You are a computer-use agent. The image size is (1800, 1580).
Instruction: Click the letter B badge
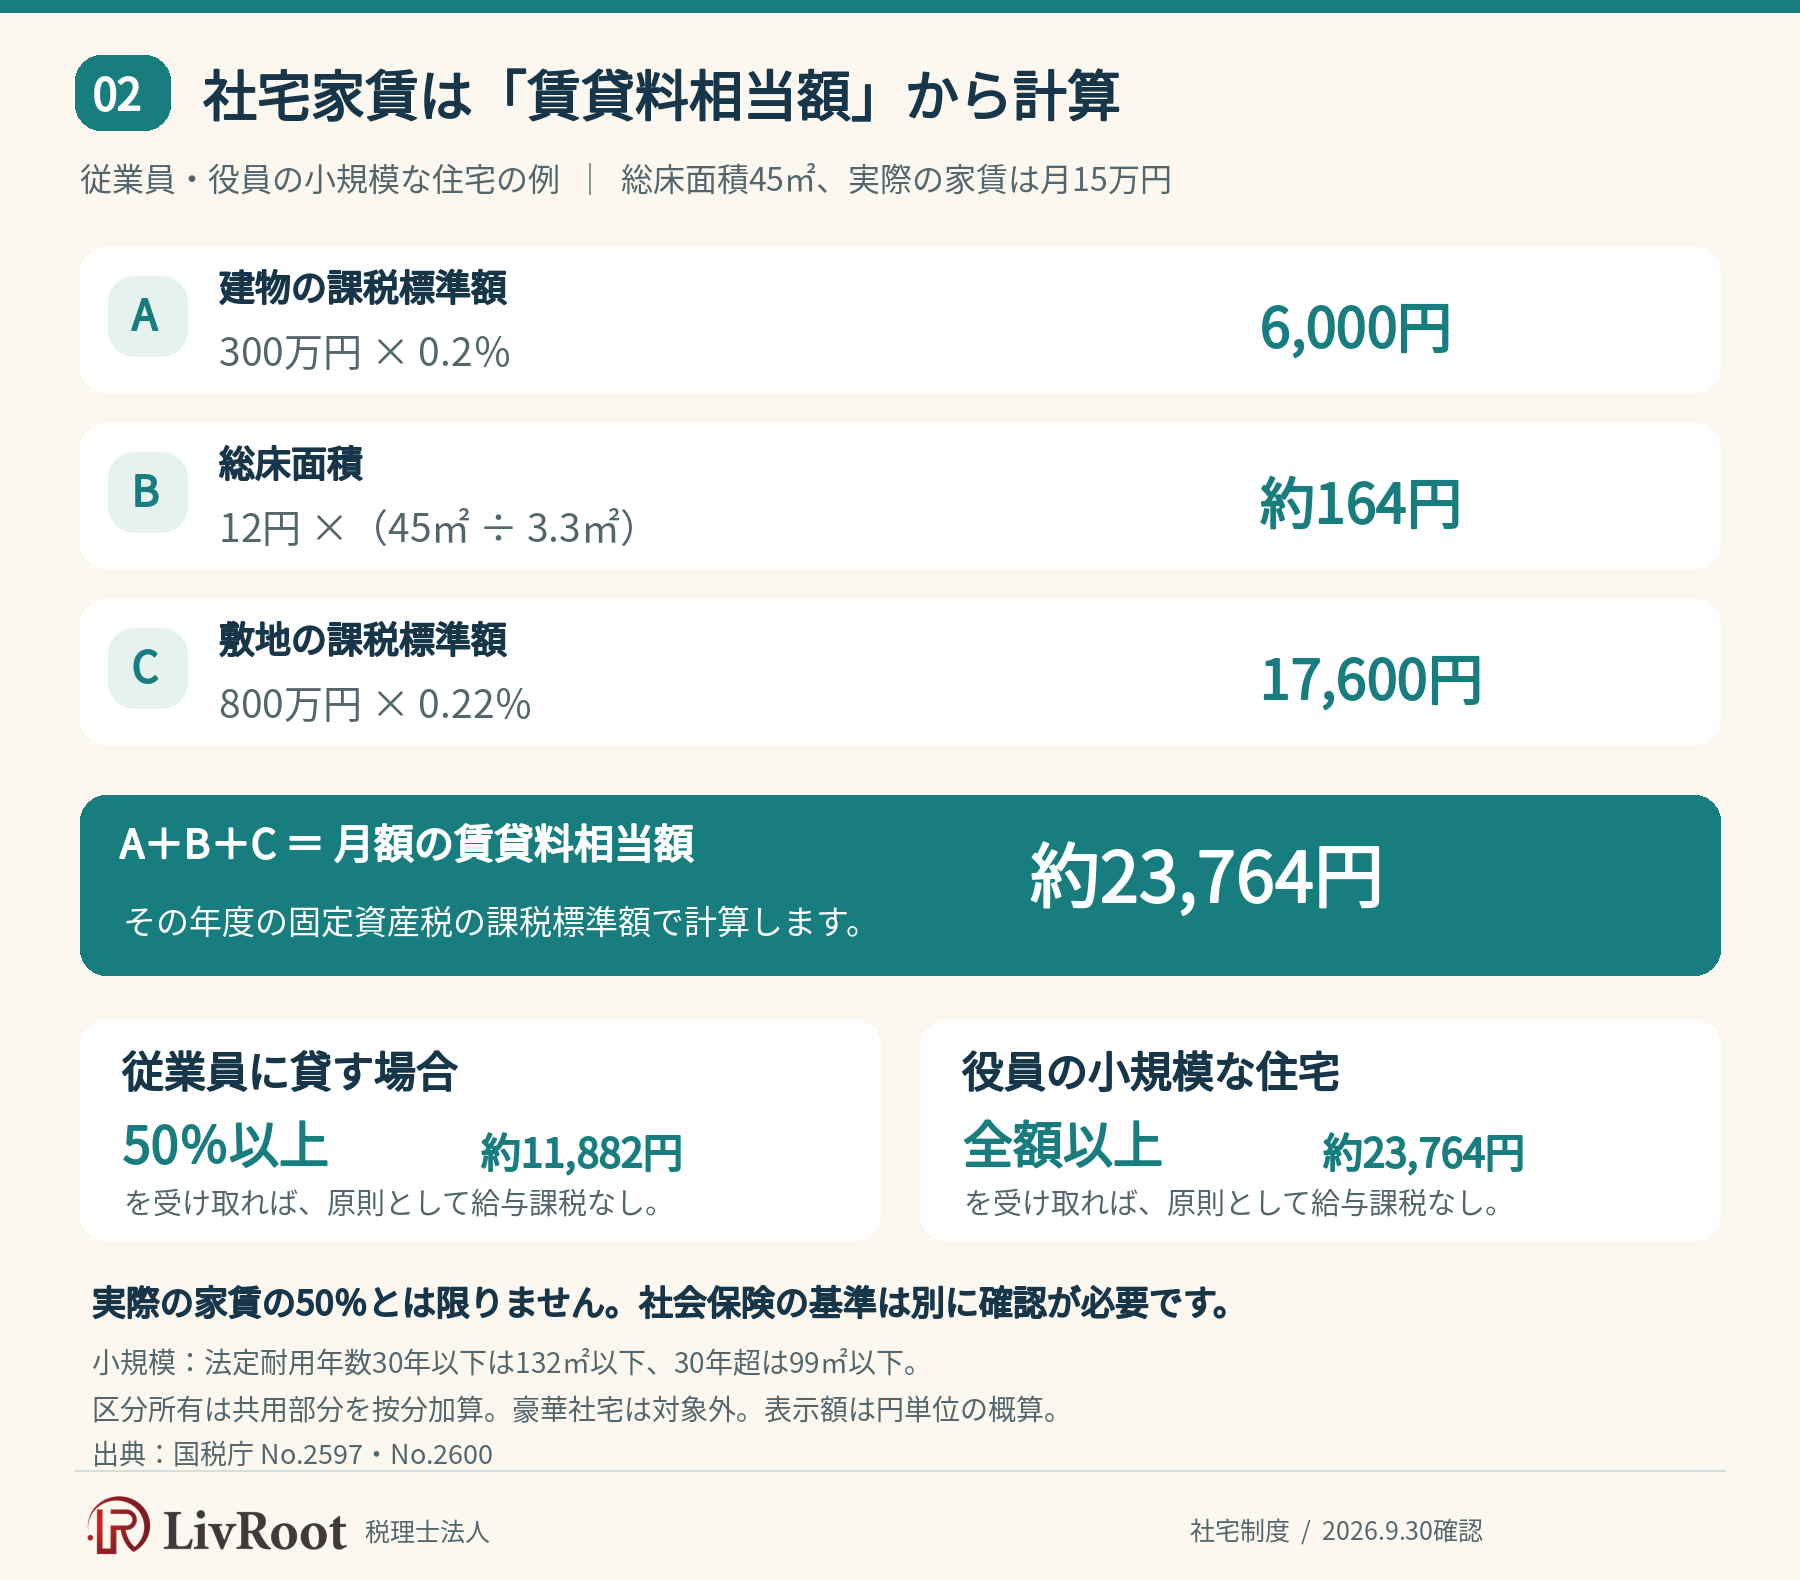click(148, 492)
